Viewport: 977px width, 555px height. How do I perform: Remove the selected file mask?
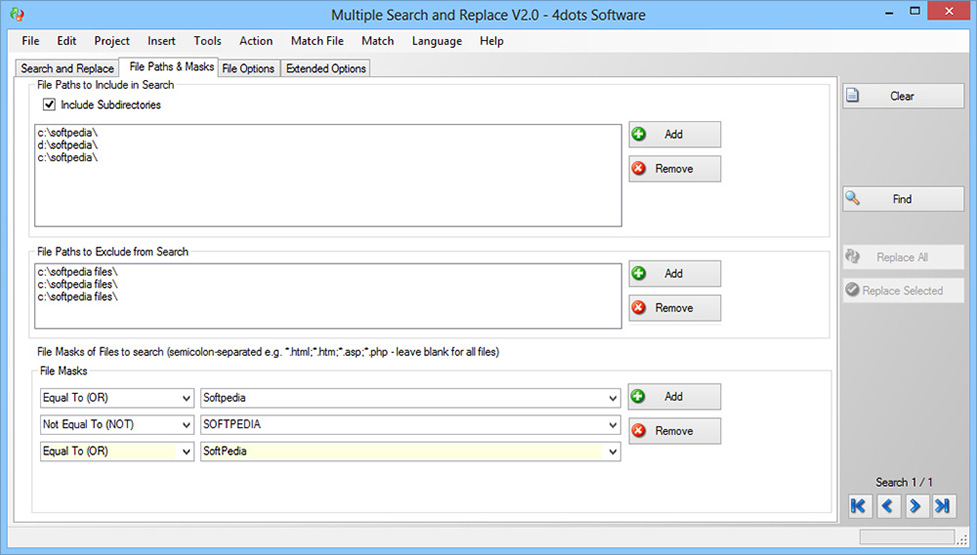tap(675, 431)
